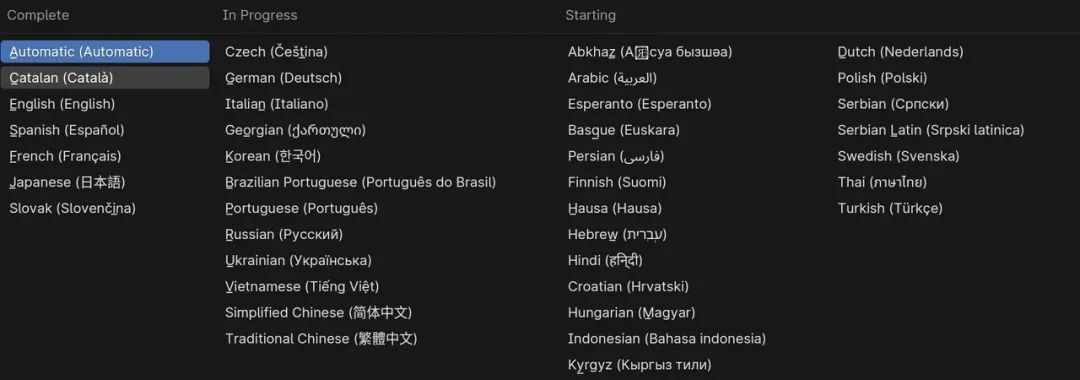The image size is (1080, 380).
Task: Select Arabic language in Starting column
Action: (612, 78)
